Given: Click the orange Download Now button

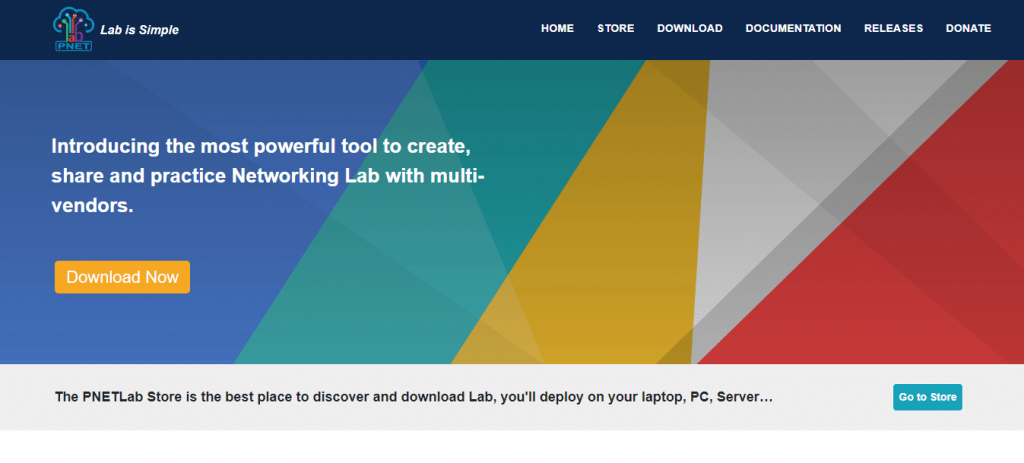Looking at the screenshot, I should pos(122,277).
